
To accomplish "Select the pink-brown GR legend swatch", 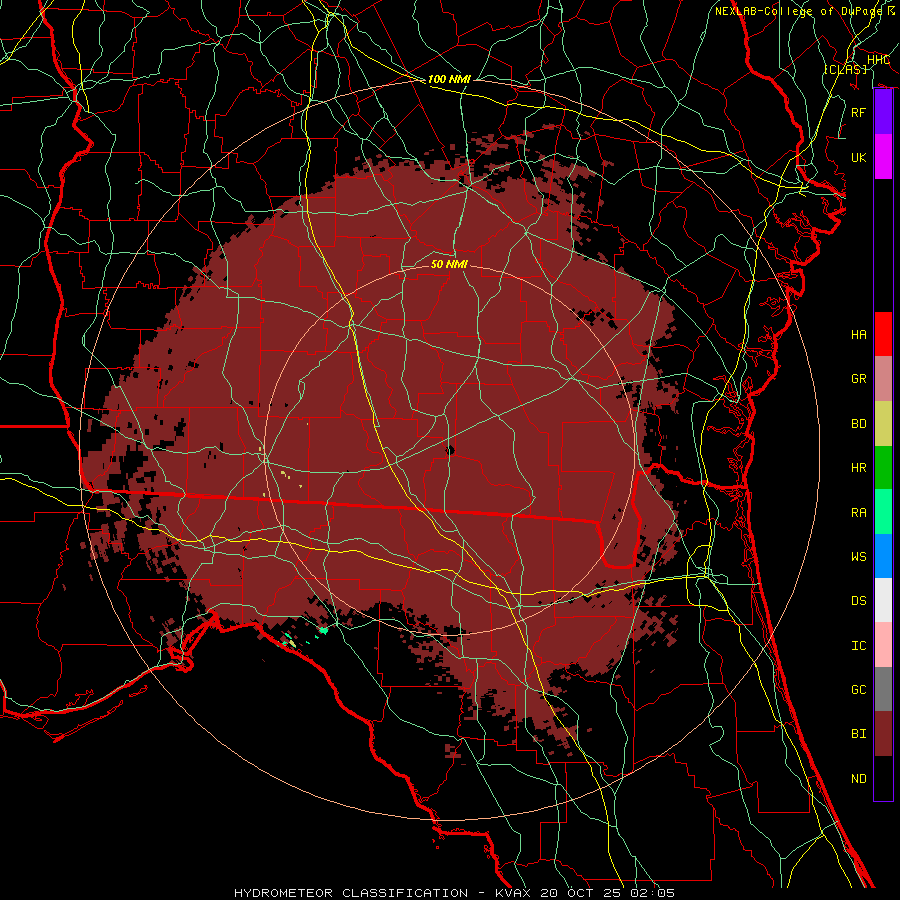I will pos(883,379).
